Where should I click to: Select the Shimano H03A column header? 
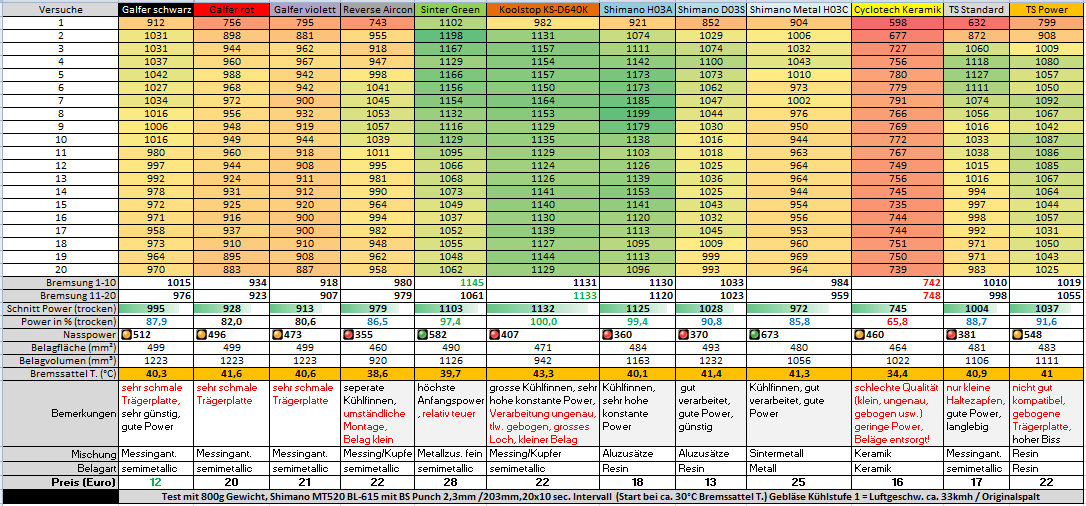(x=637, y=10)
